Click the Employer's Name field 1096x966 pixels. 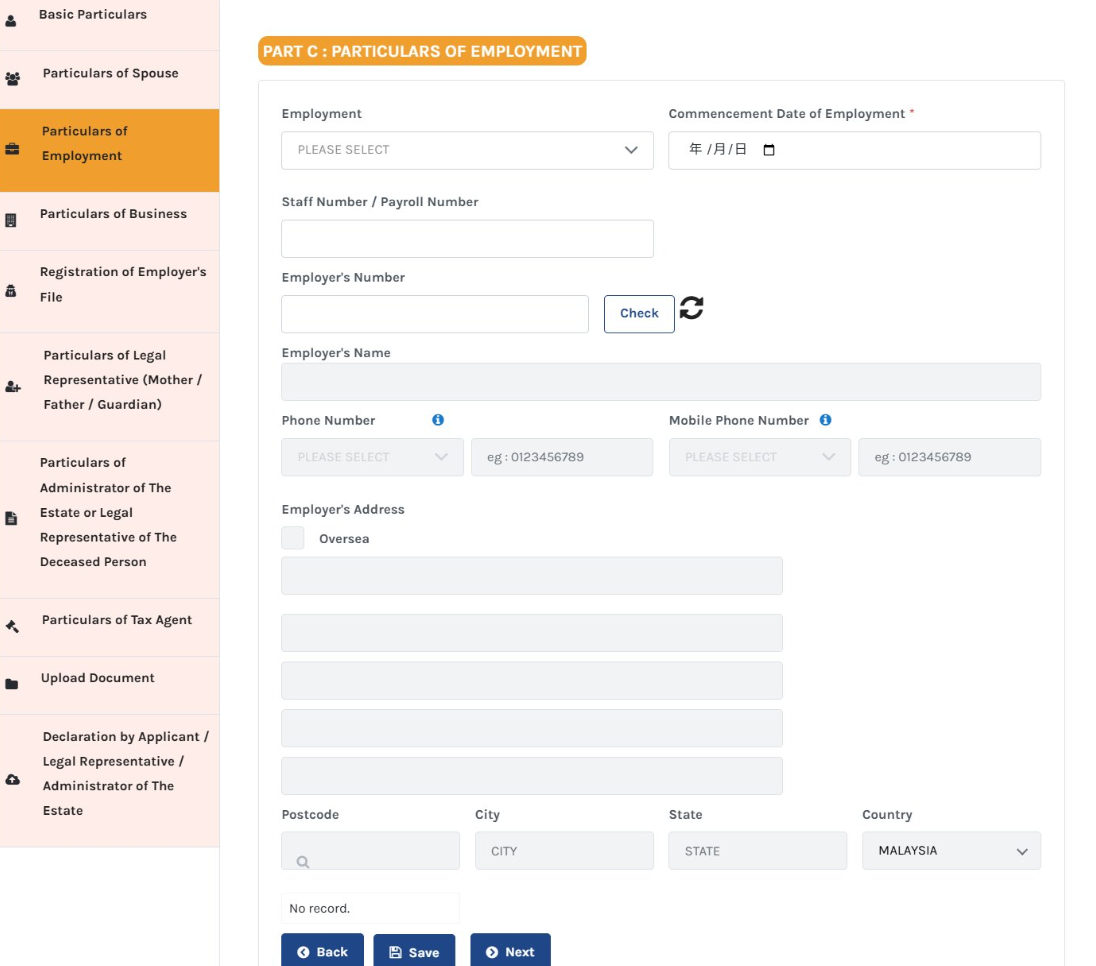661,382
